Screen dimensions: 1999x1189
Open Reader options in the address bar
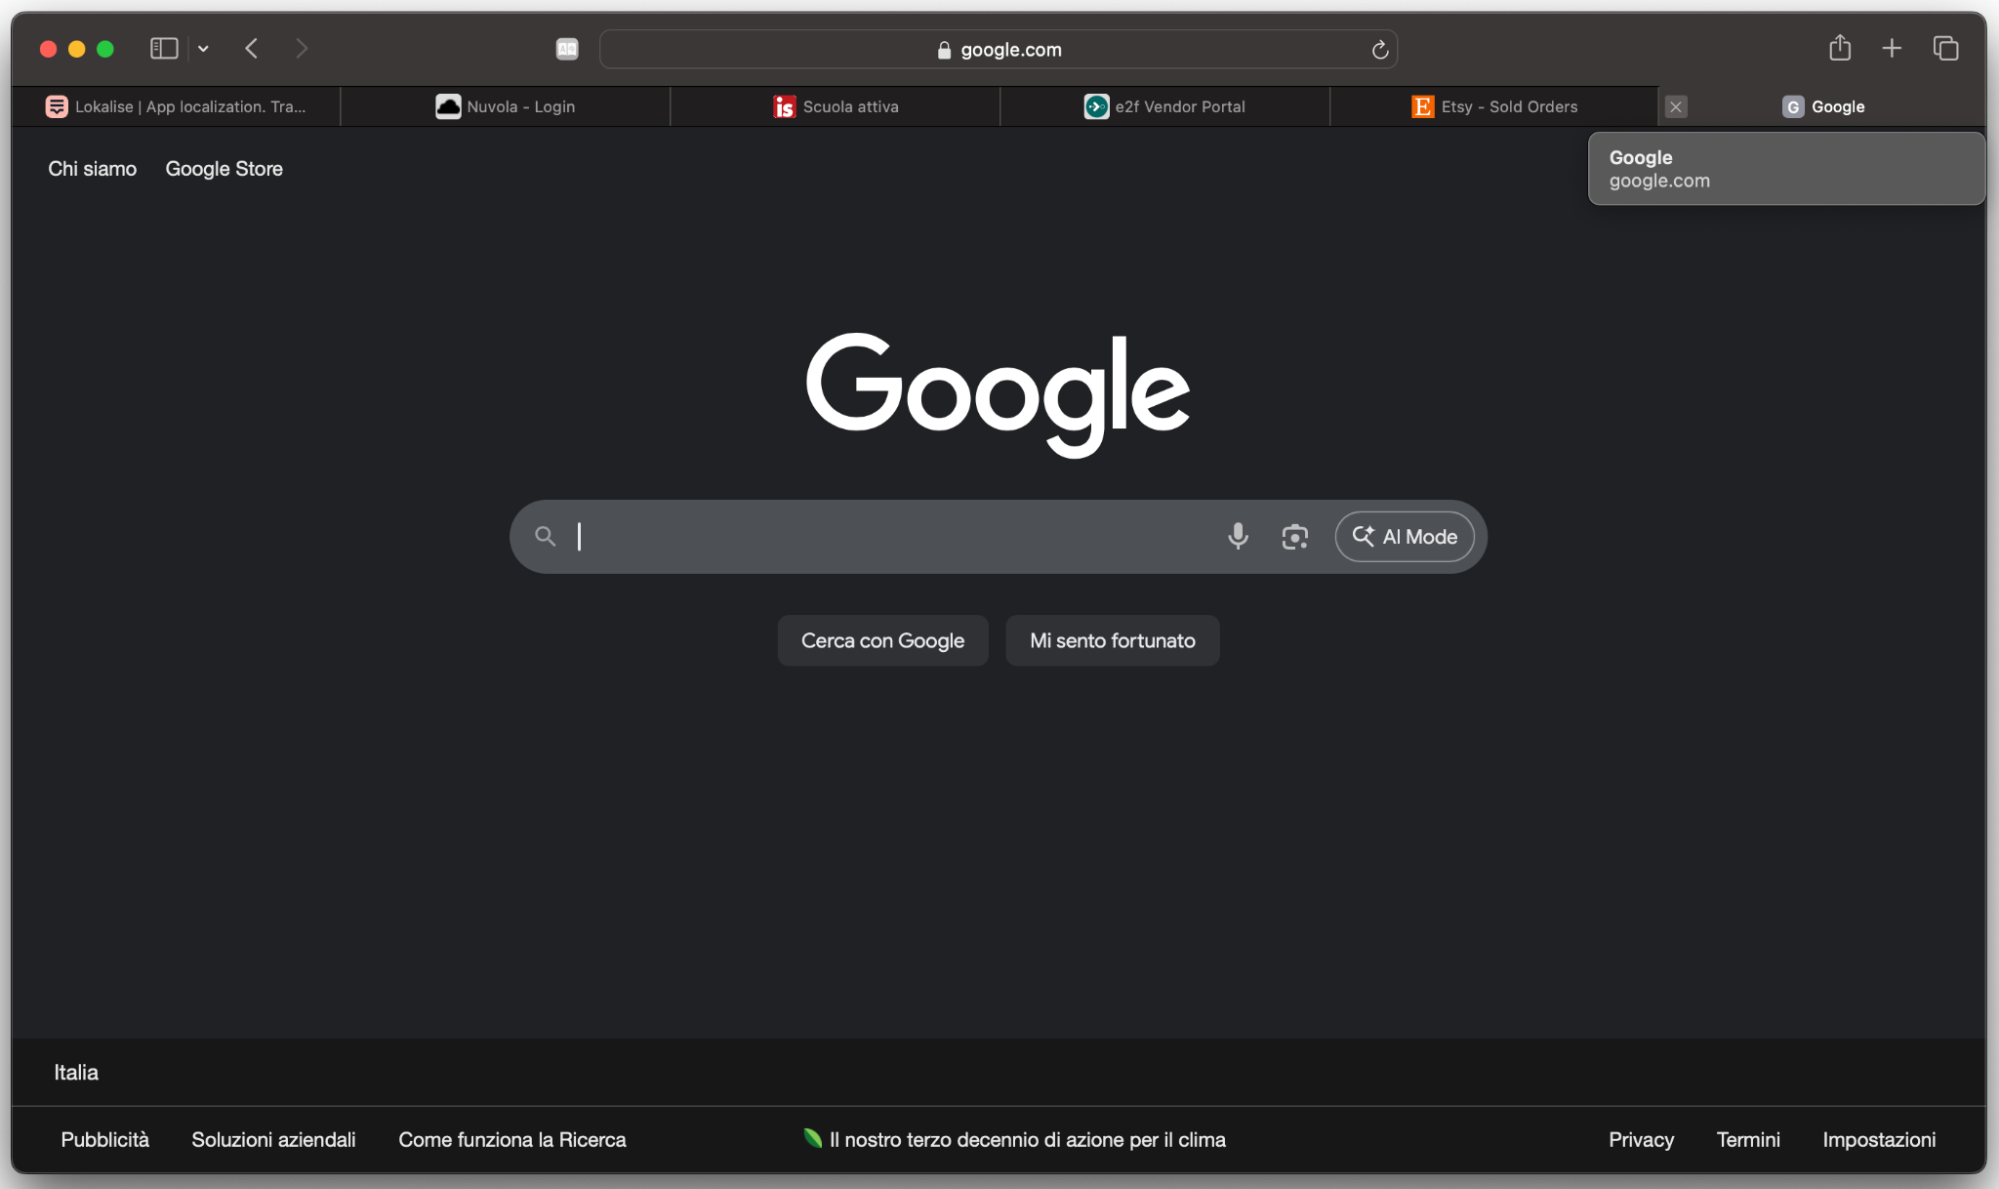pos(567,48)
